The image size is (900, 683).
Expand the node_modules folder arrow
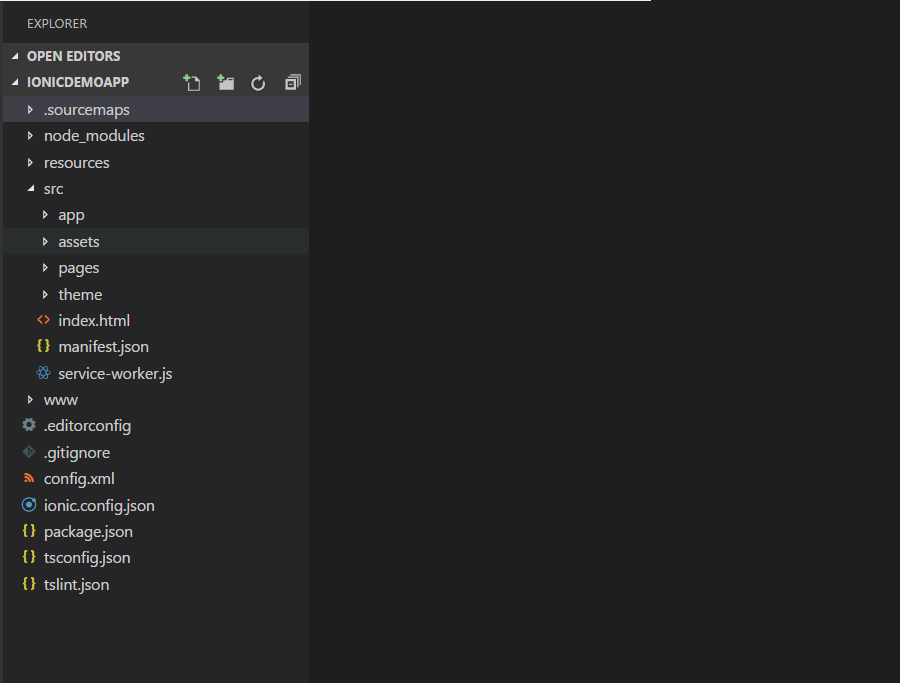pos(30,136)
